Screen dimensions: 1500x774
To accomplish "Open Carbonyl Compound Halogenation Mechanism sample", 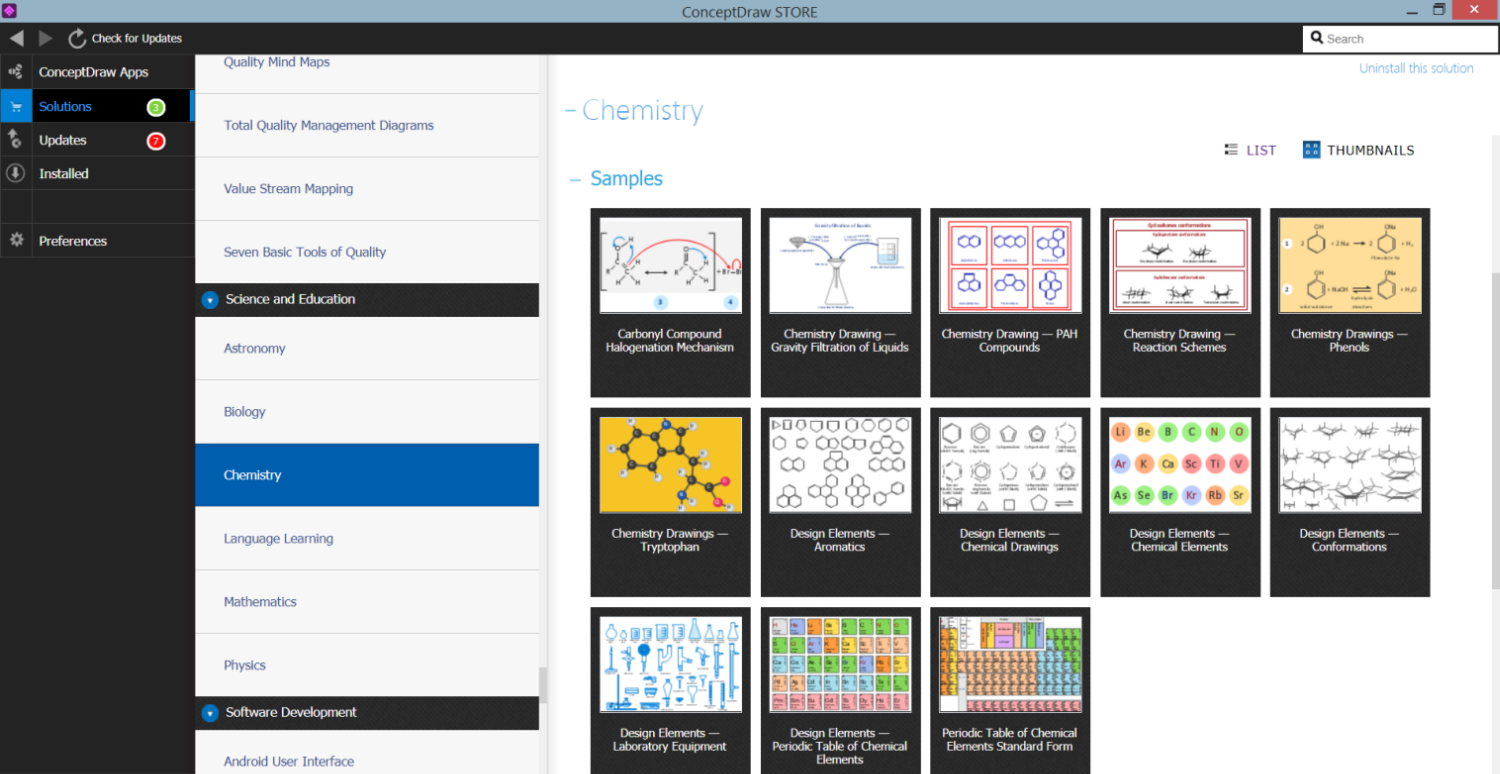I will pyautogui.click(x=670, y=302).
